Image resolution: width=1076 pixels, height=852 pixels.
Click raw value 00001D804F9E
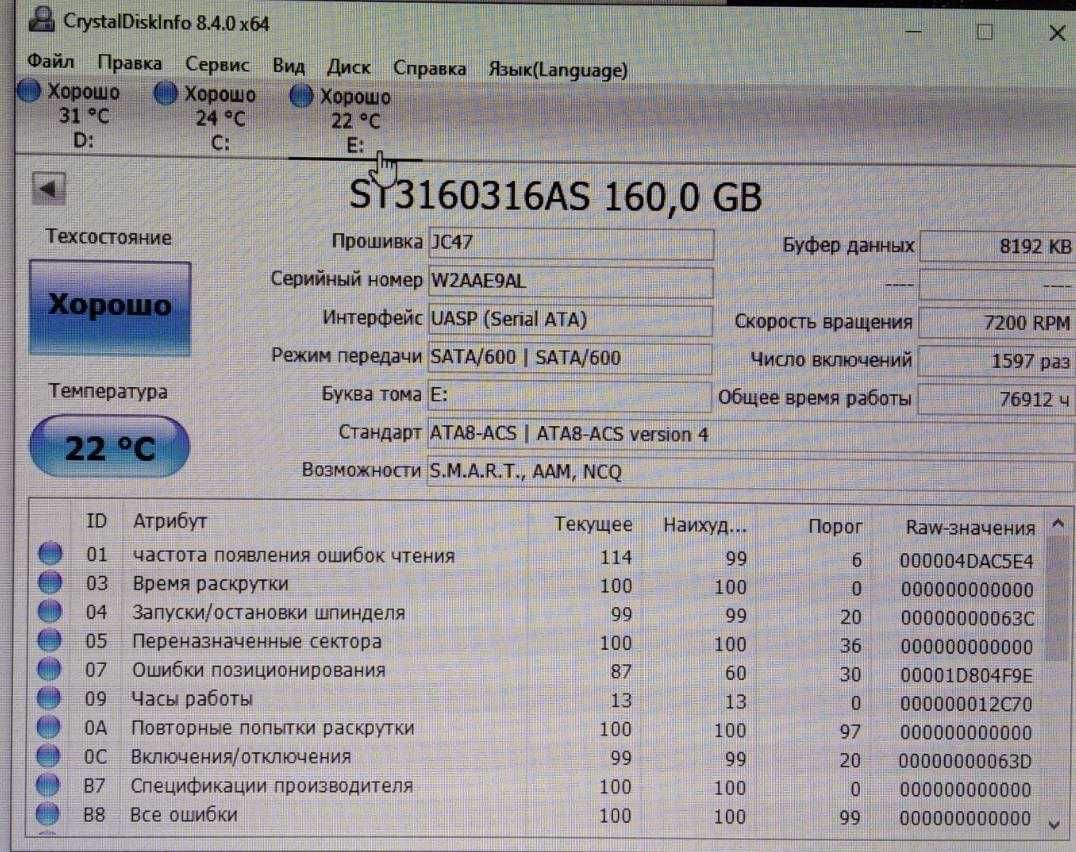[966, 676]
